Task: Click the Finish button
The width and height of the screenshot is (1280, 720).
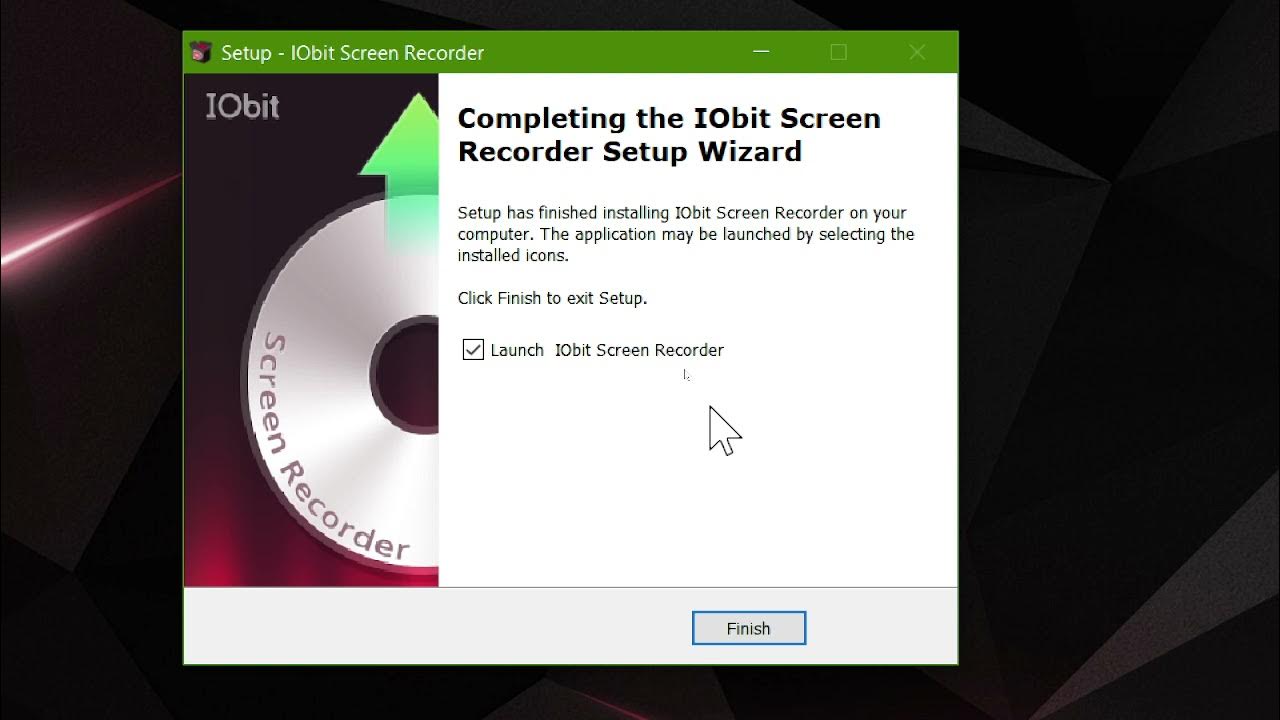Action: (x=749, y=628)
